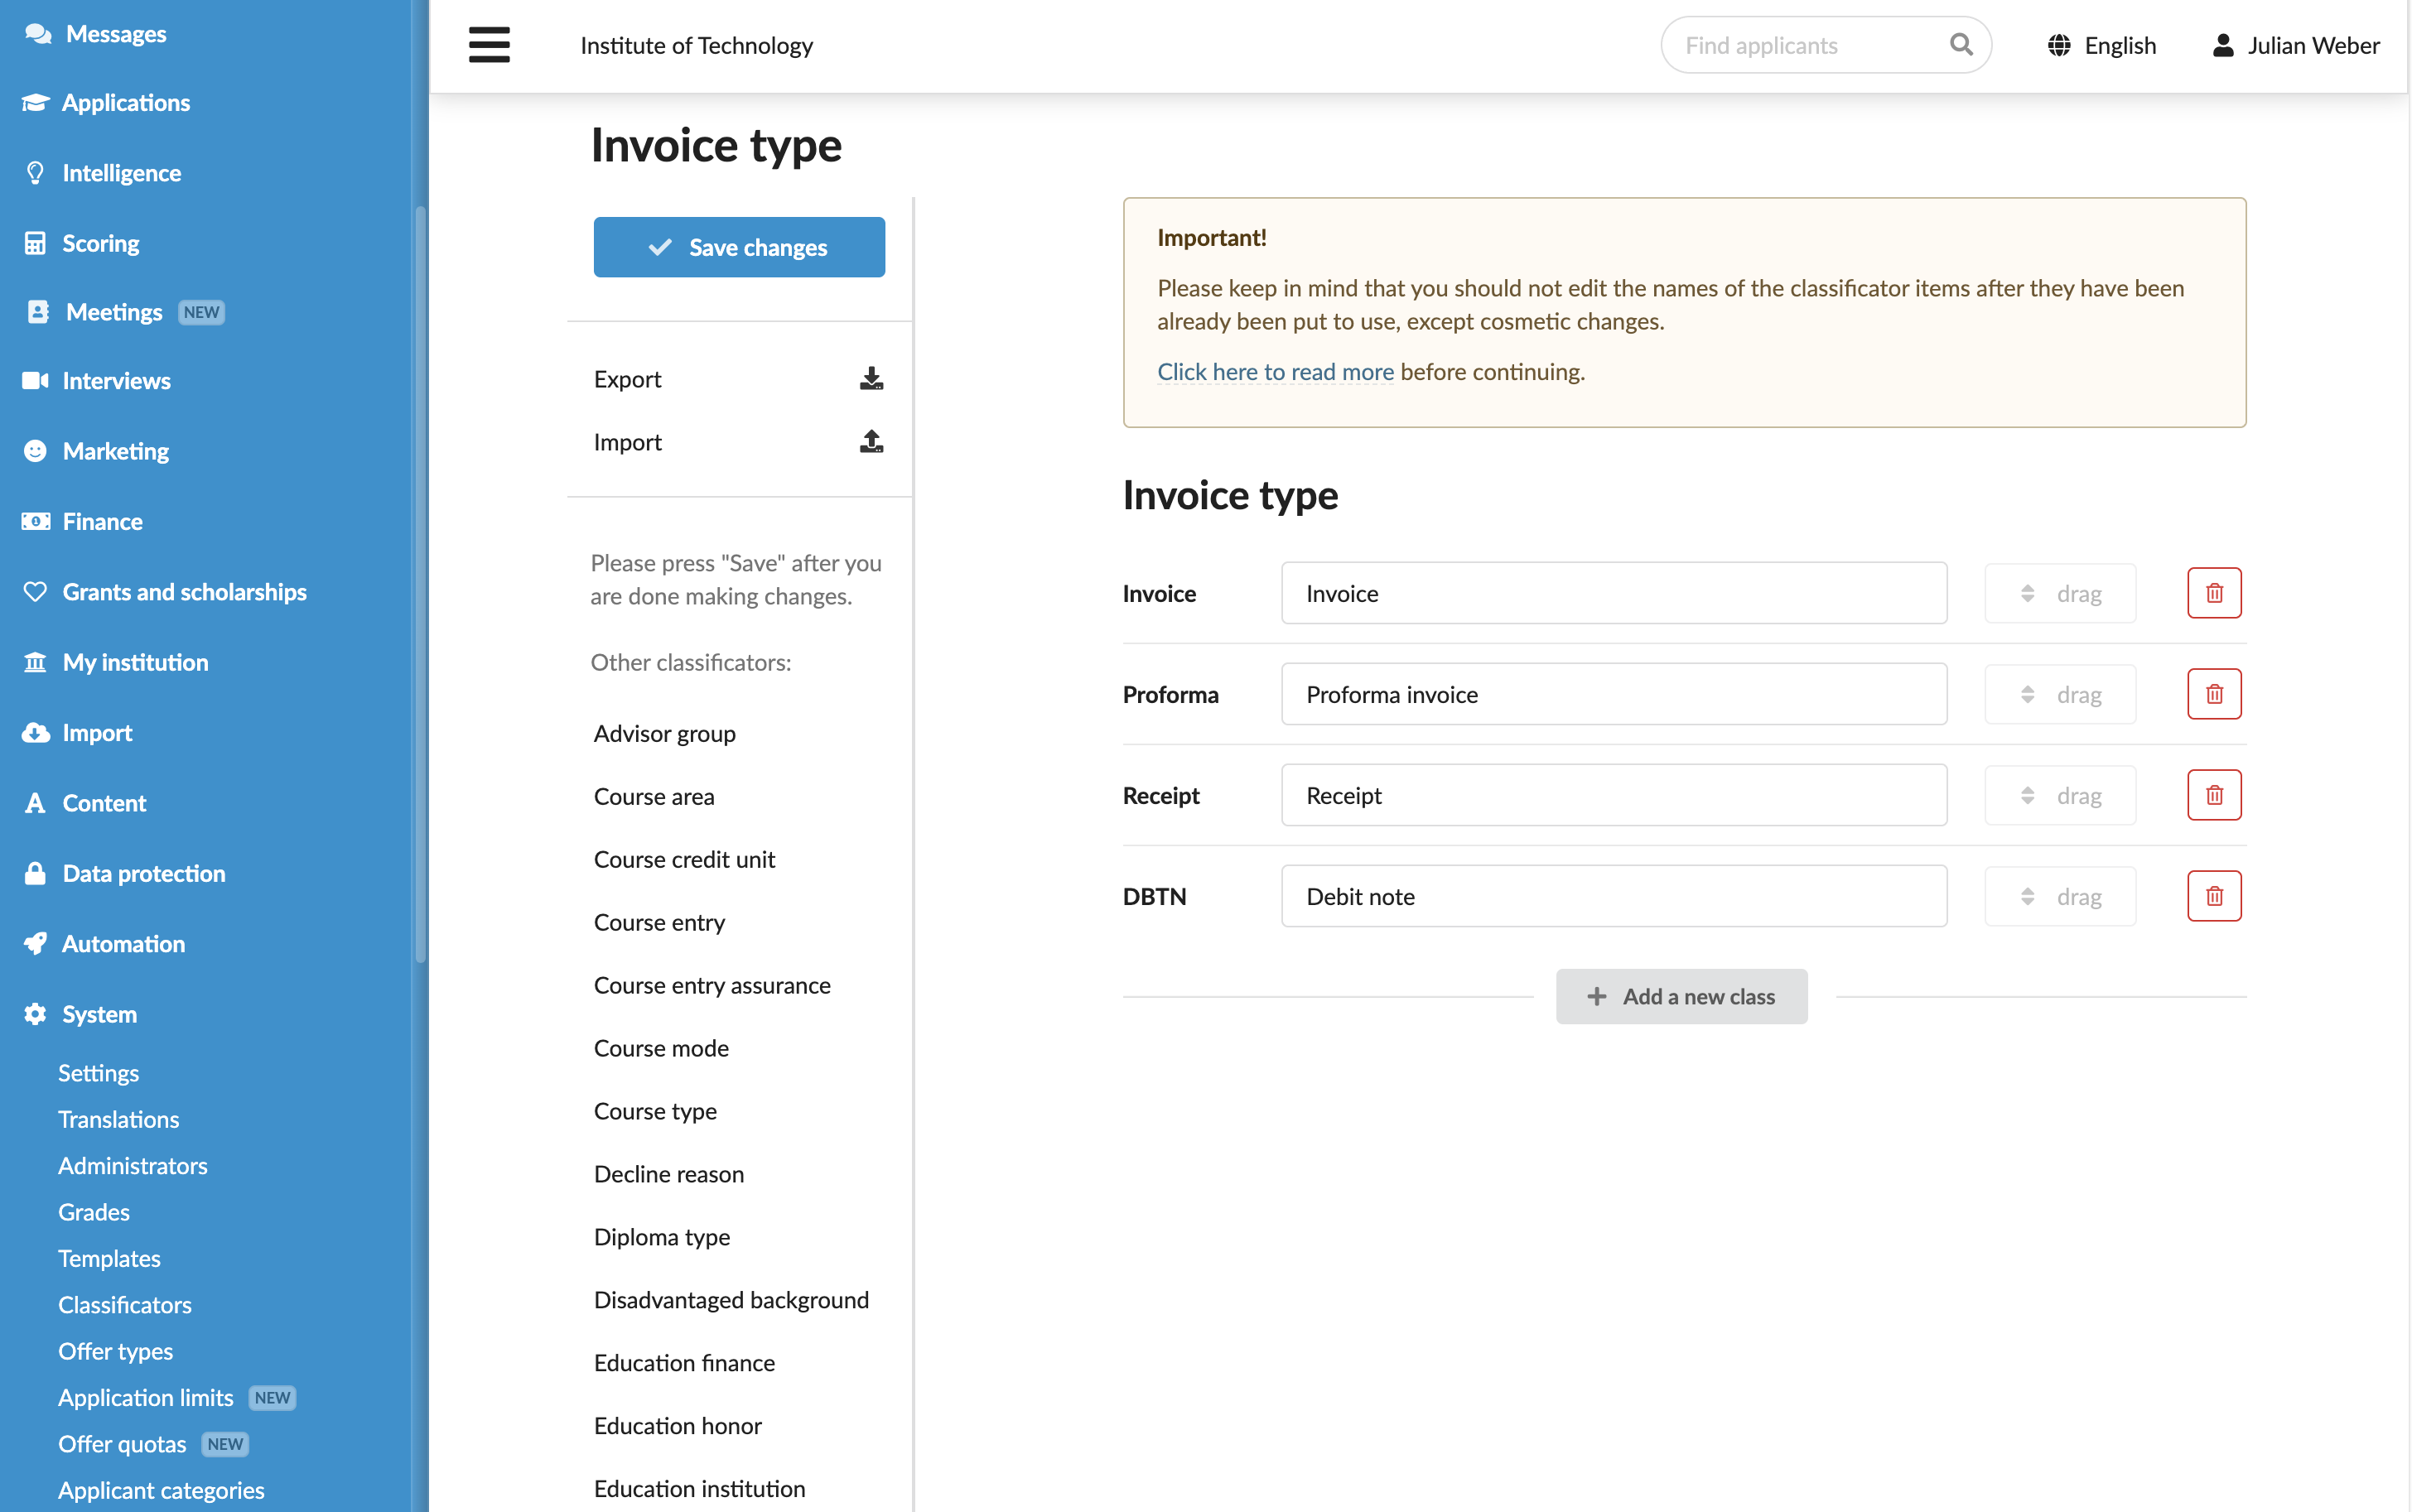Click the user profile icon
This screenshot has width=2412, height=1512.
[2222, 45]
